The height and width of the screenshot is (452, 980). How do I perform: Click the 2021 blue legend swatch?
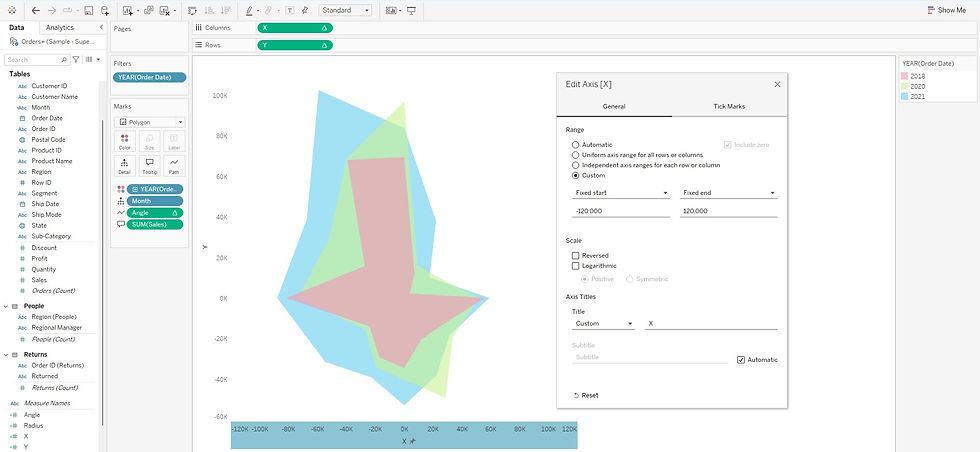coord(904,97)
